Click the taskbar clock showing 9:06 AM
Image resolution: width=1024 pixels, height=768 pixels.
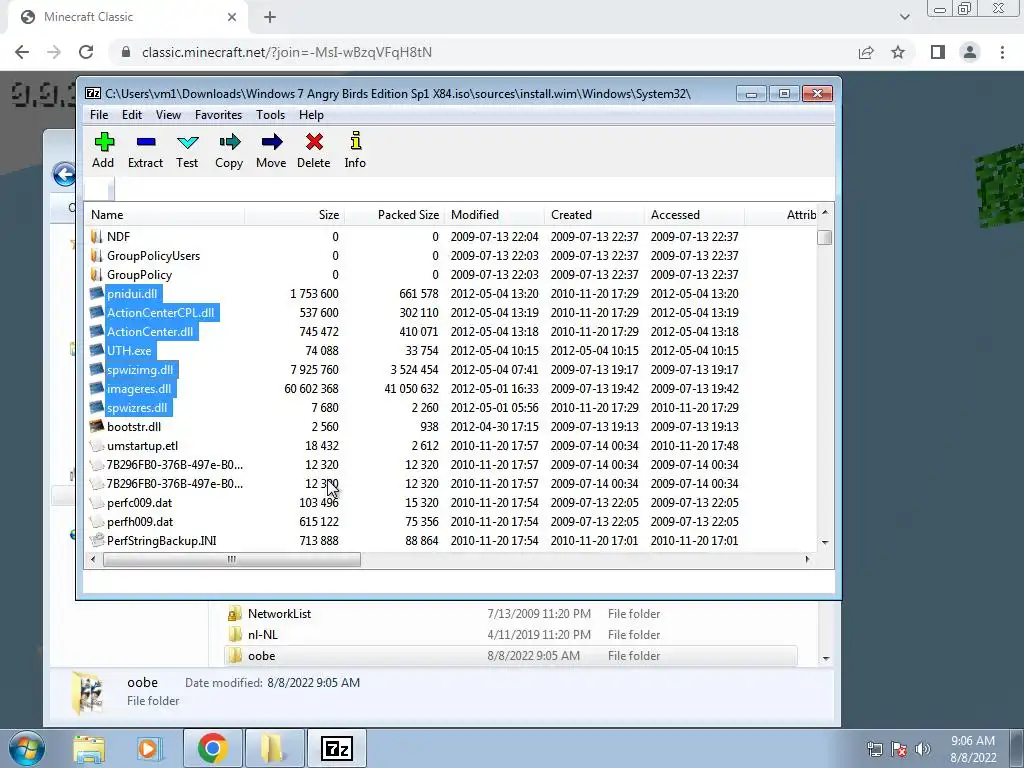tap(973, 749)
